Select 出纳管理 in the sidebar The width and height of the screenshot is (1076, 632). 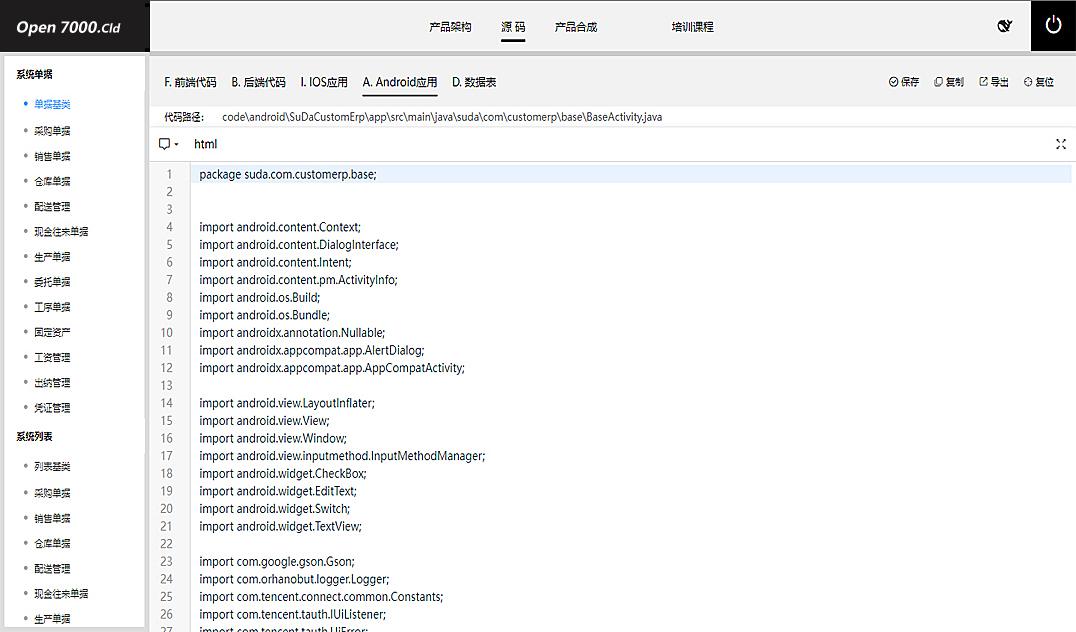click(x=52, y=382)
